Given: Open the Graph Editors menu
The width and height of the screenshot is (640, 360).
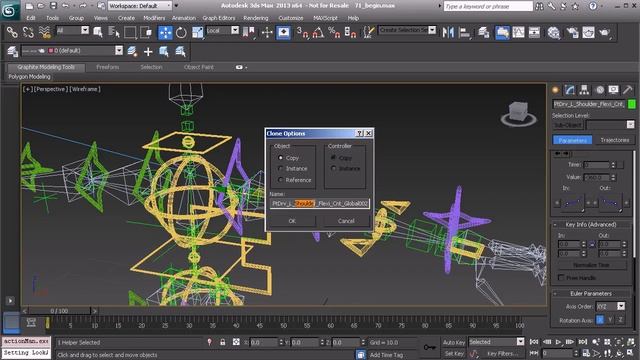Looking at the screenshot, I should [x=219, y=18].
